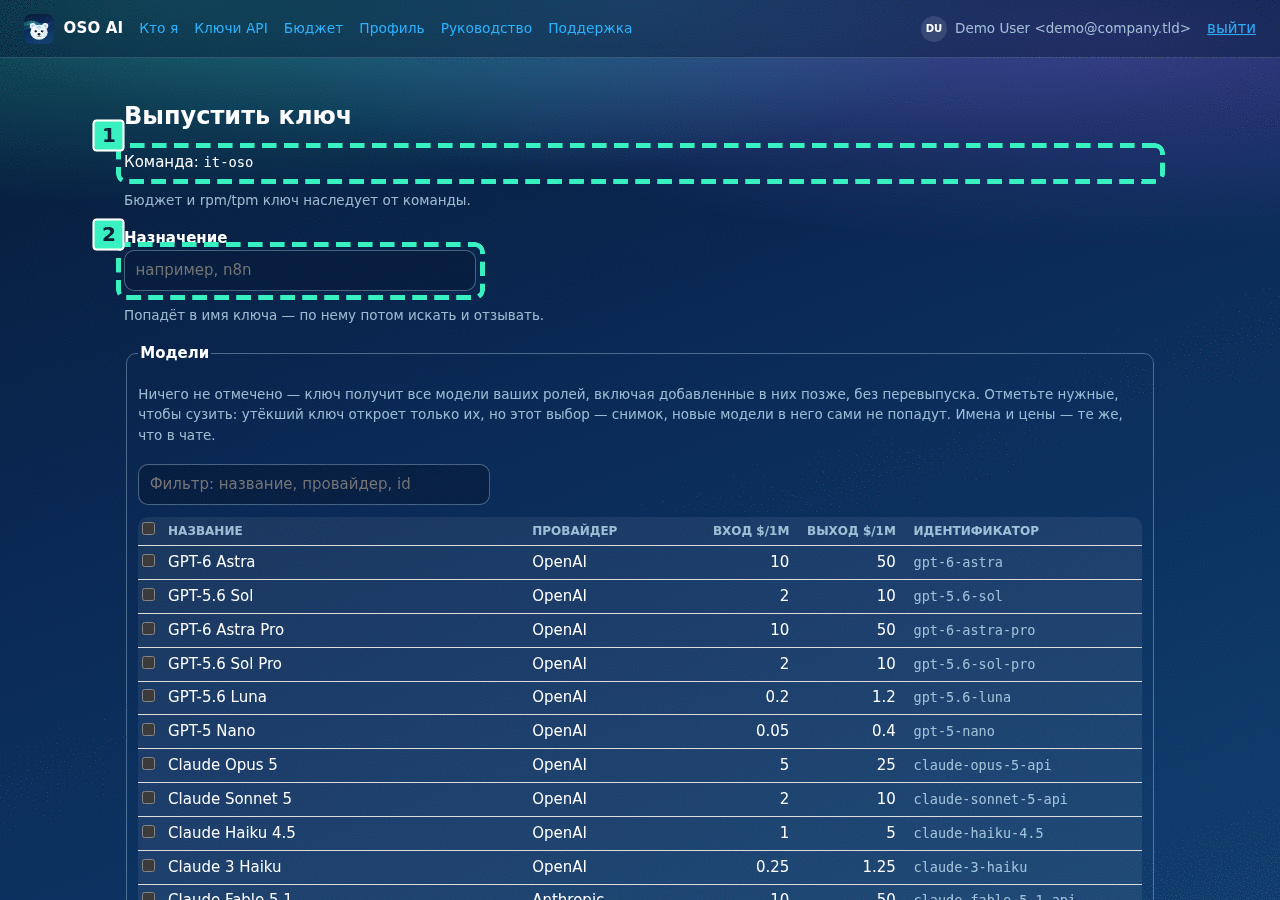Check the Claude 3 Haiku checkbox
Image resolution: width=1280 pixels, height=900 pixels.
point(148,866)
